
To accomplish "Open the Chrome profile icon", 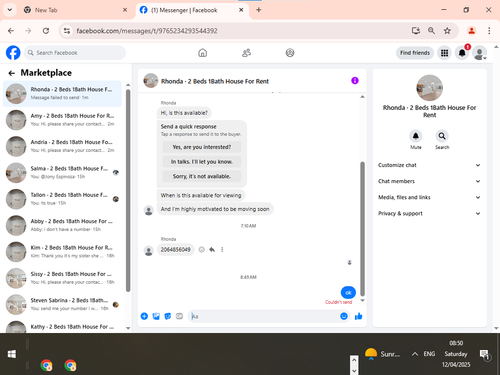I will (x=471, y=31).
